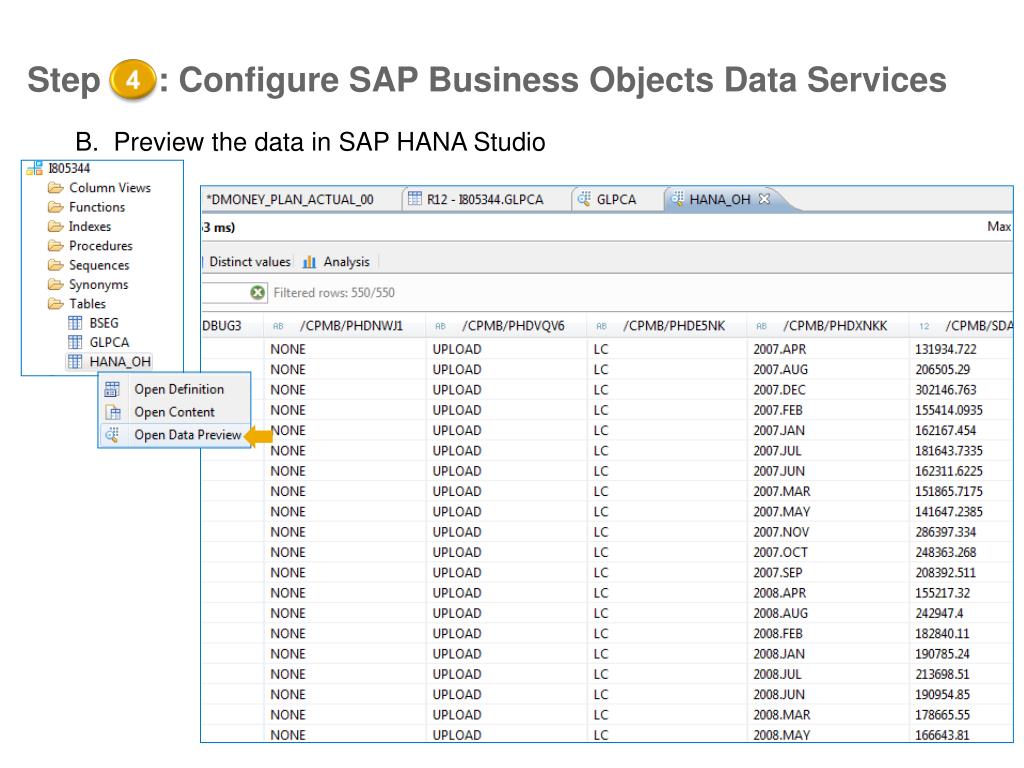Select the Synonyms folder icon
The image size is (1024, 768).
pyautogui.click(x=56, y=285)
